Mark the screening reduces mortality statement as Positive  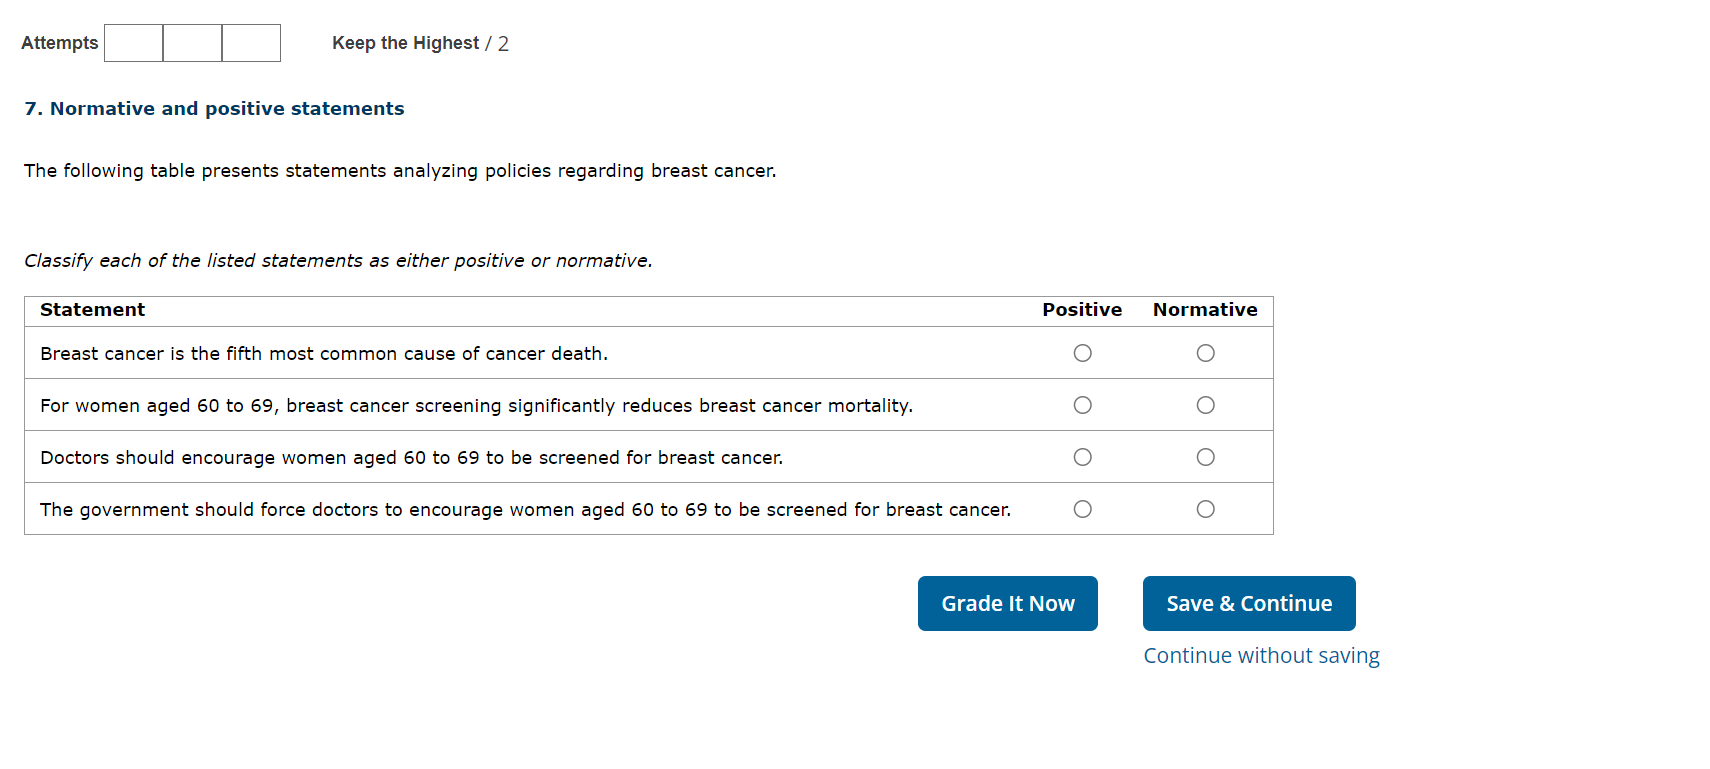click(1082, 405)
